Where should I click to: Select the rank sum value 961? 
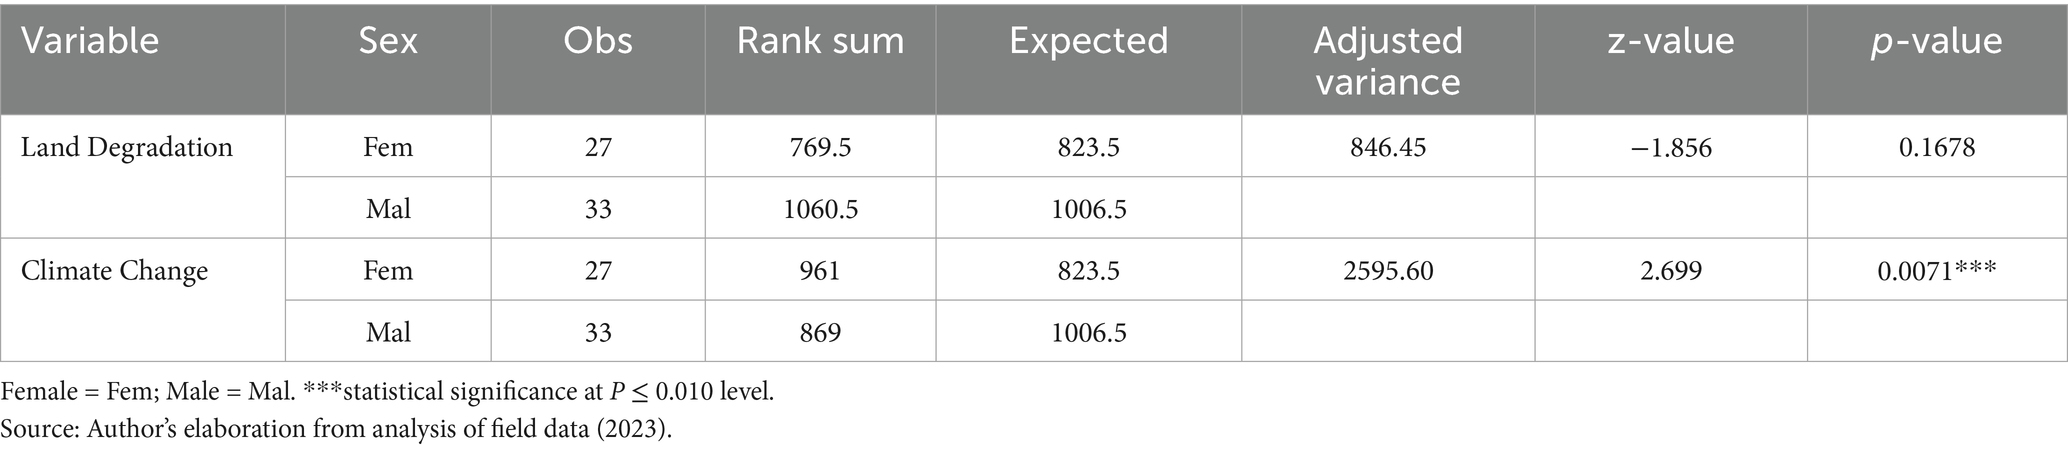[x=820, y=271]
